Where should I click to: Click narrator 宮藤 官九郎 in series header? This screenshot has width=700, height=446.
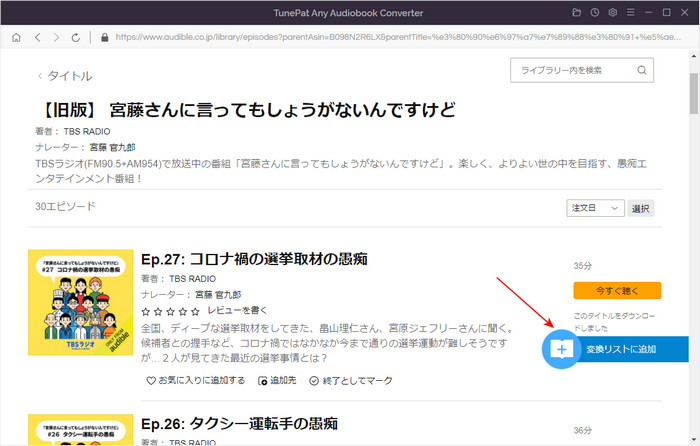(x=112, y=147)
